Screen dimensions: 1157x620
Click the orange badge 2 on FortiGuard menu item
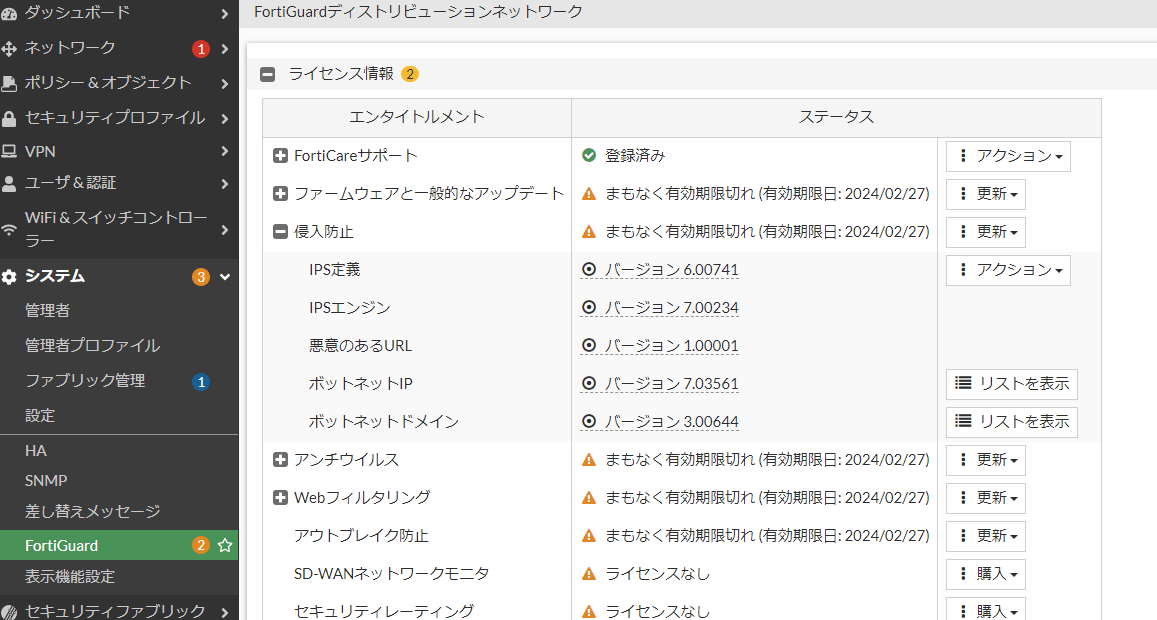pyautogui.click(x=201, y=545)
